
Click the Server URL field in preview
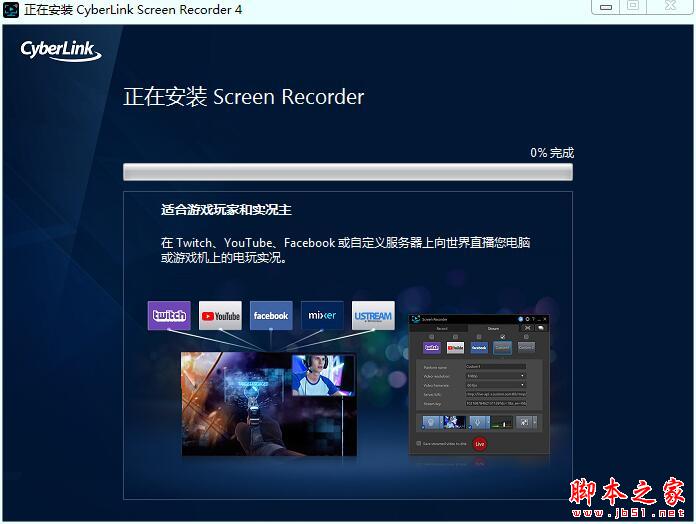click(x=496, y=394)
